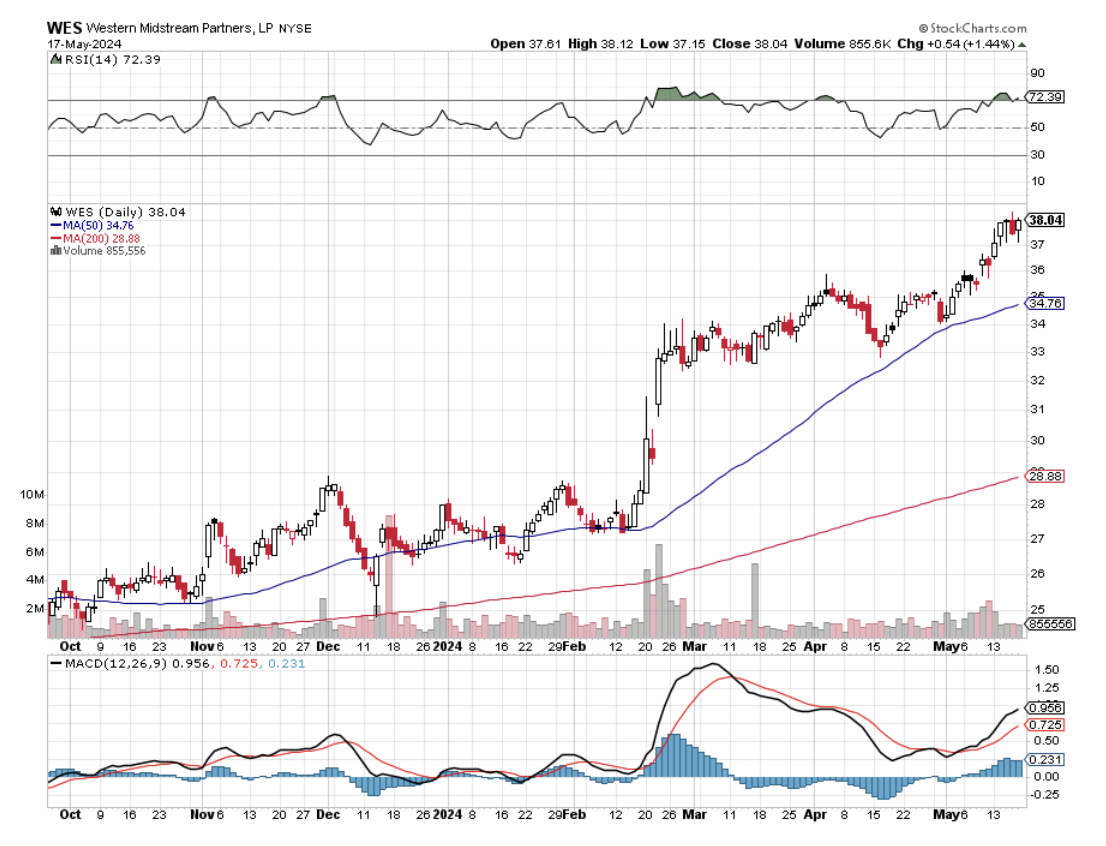The height and width of the screenshot is (846, 1106).
Task: Click the 6M volume axis label
Action: coord(35,552)
